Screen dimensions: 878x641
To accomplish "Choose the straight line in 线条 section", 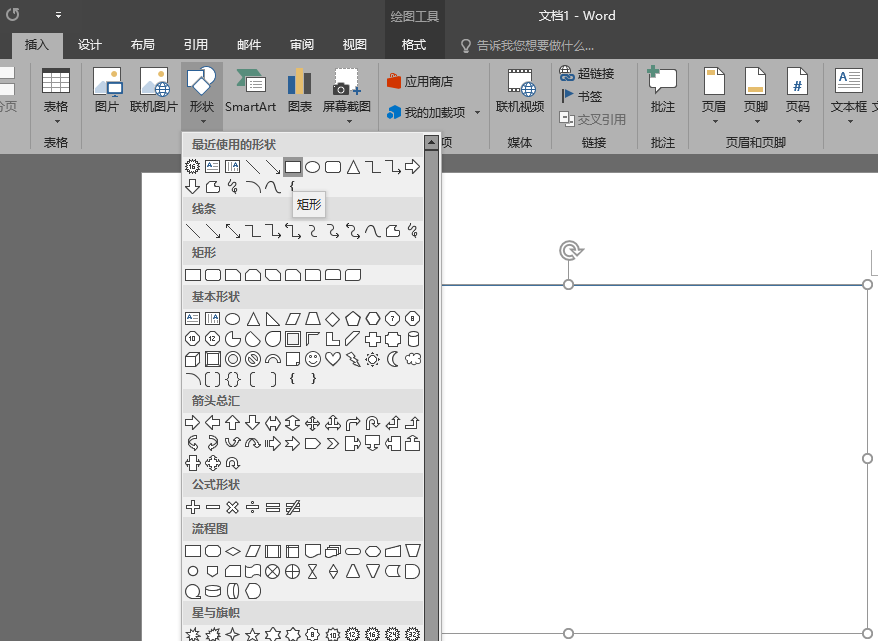I will [193, 231].
